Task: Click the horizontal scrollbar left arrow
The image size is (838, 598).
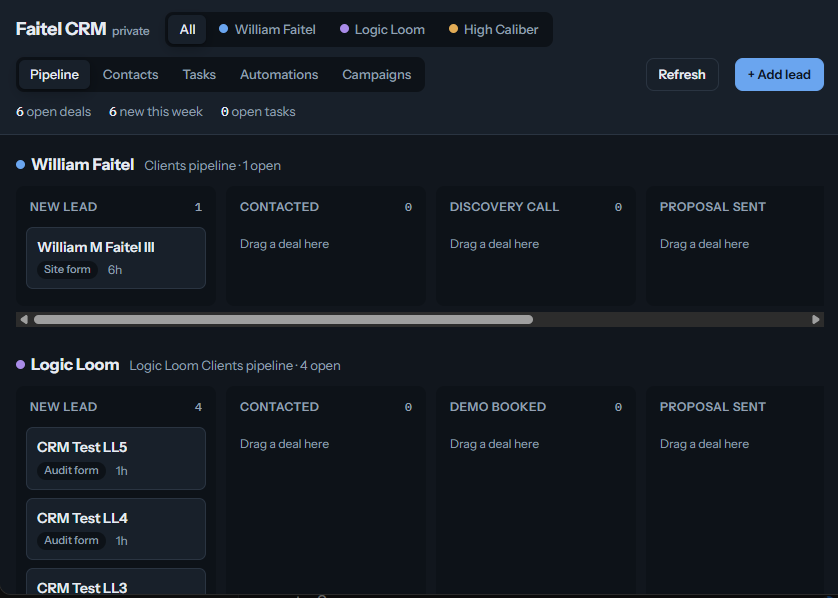Action: tap(24, 320)
